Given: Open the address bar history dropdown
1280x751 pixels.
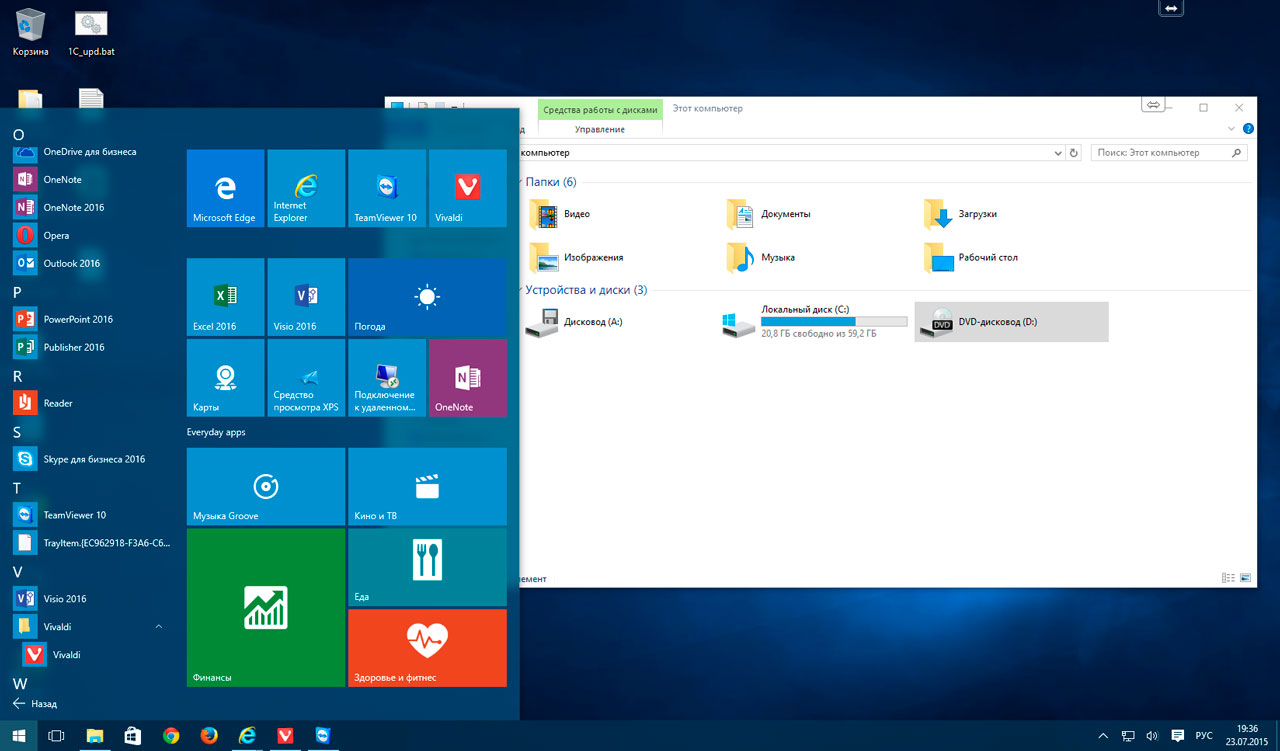Looking at the screenshot, I should click(1058, 153).
